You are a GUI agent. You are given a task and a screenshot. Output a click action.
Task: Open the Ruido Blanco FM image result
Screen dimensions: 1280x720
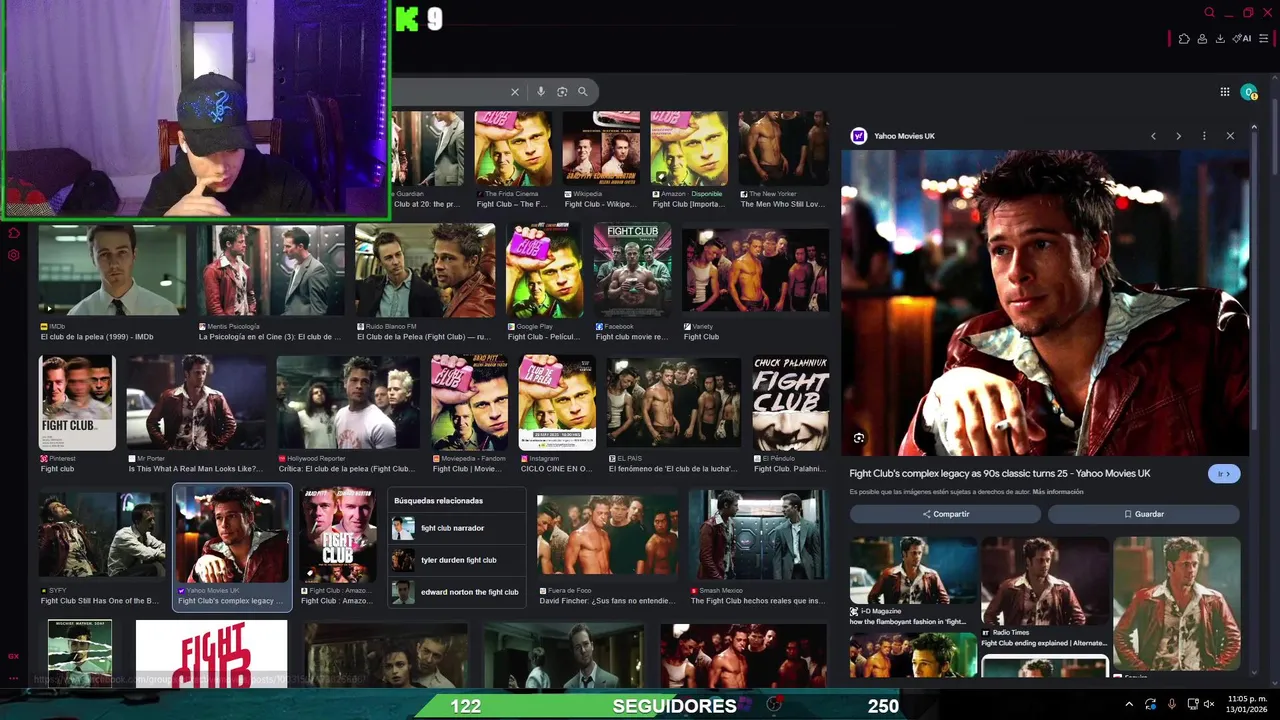[425, 272]
